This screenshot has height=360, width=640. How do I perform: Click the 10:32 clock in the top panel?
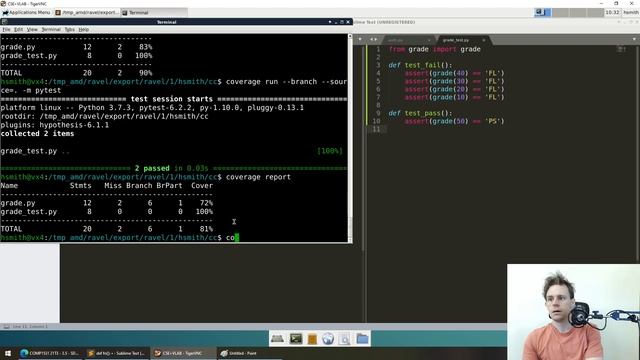[612, 13]
